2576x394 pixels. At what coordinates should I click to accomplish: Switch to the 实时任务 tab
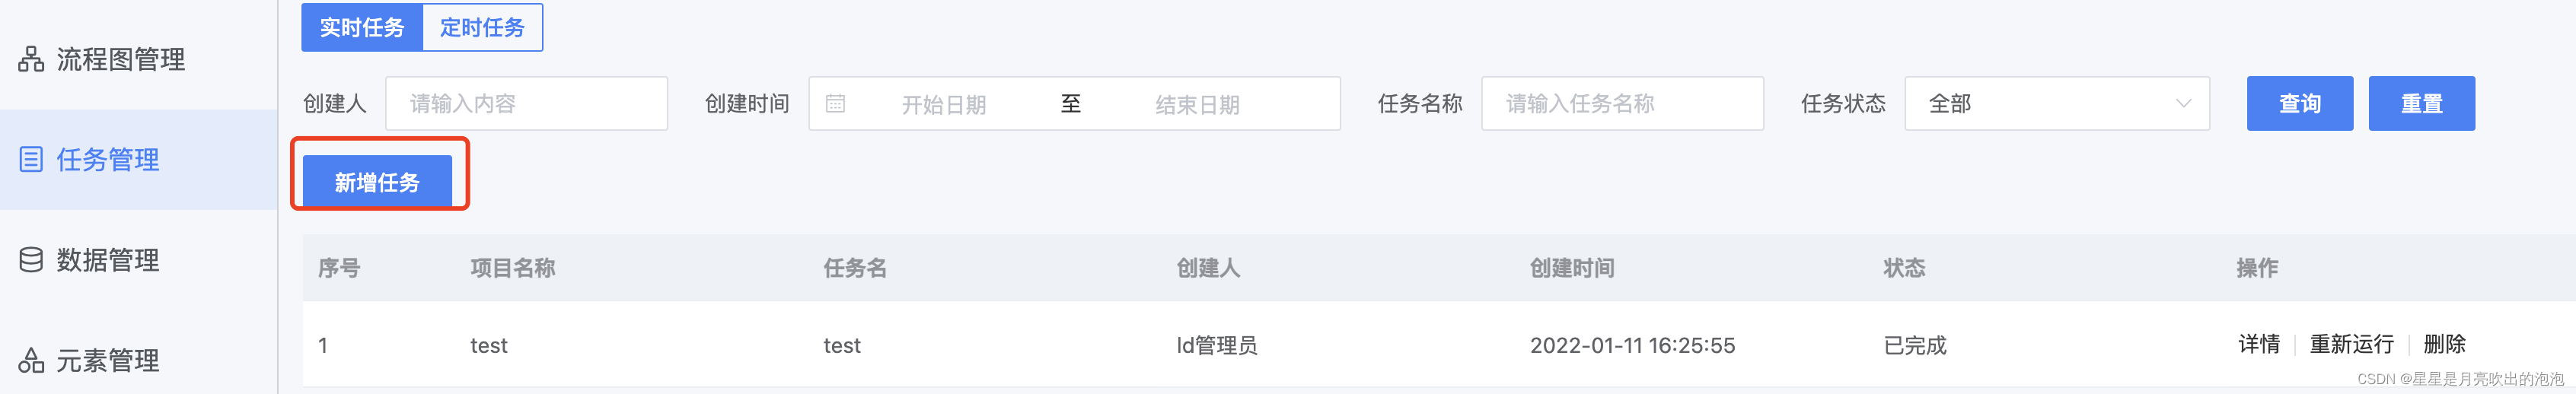362,27
